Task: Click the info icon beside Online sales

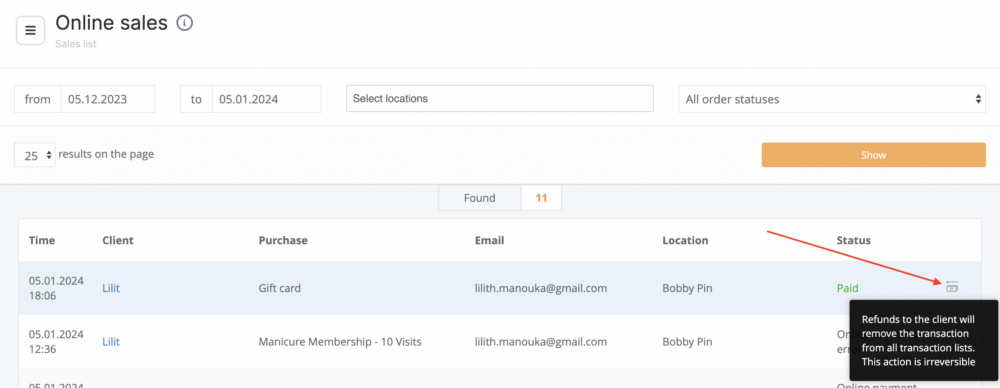Action: pos(184,23)
